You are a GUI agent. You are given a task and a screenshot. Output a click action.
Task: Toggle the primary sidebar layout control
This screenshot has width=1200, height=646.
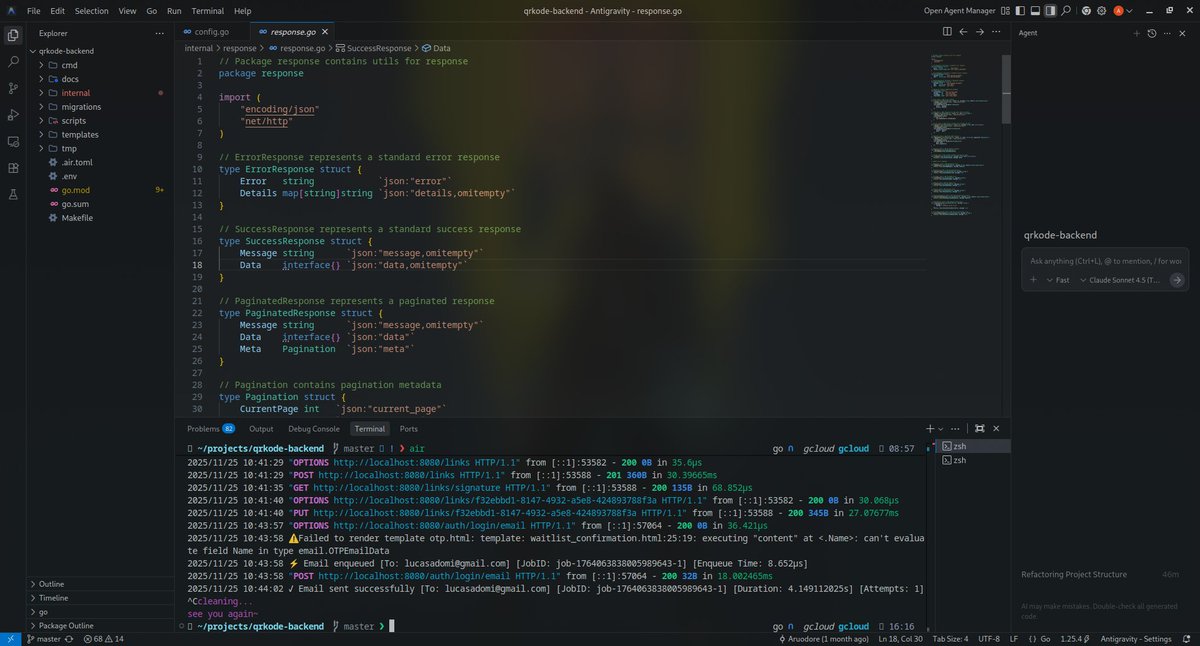1022,10
